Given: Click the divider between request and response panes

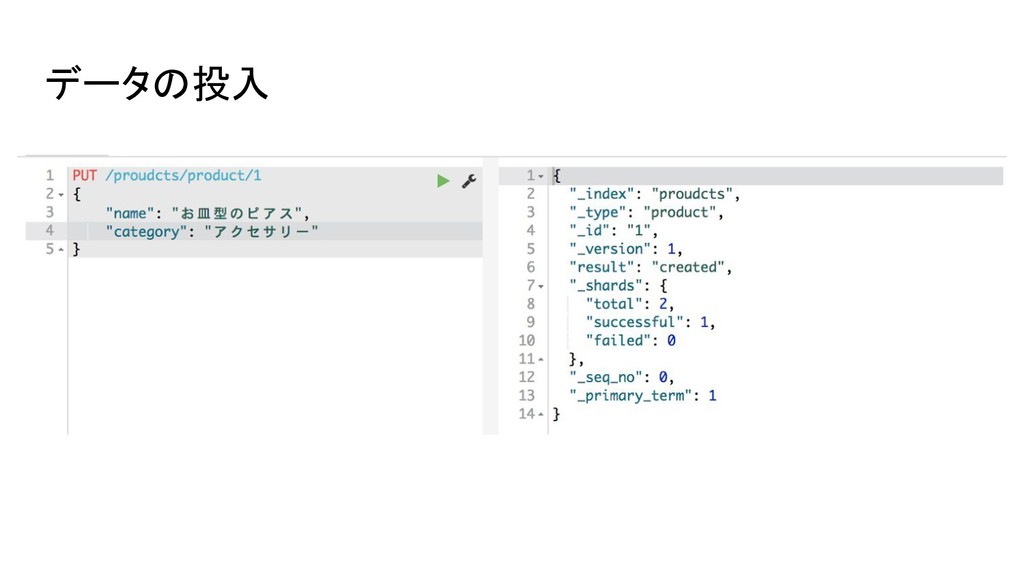Looking at the screenshot, I should [x=490, y=296].
